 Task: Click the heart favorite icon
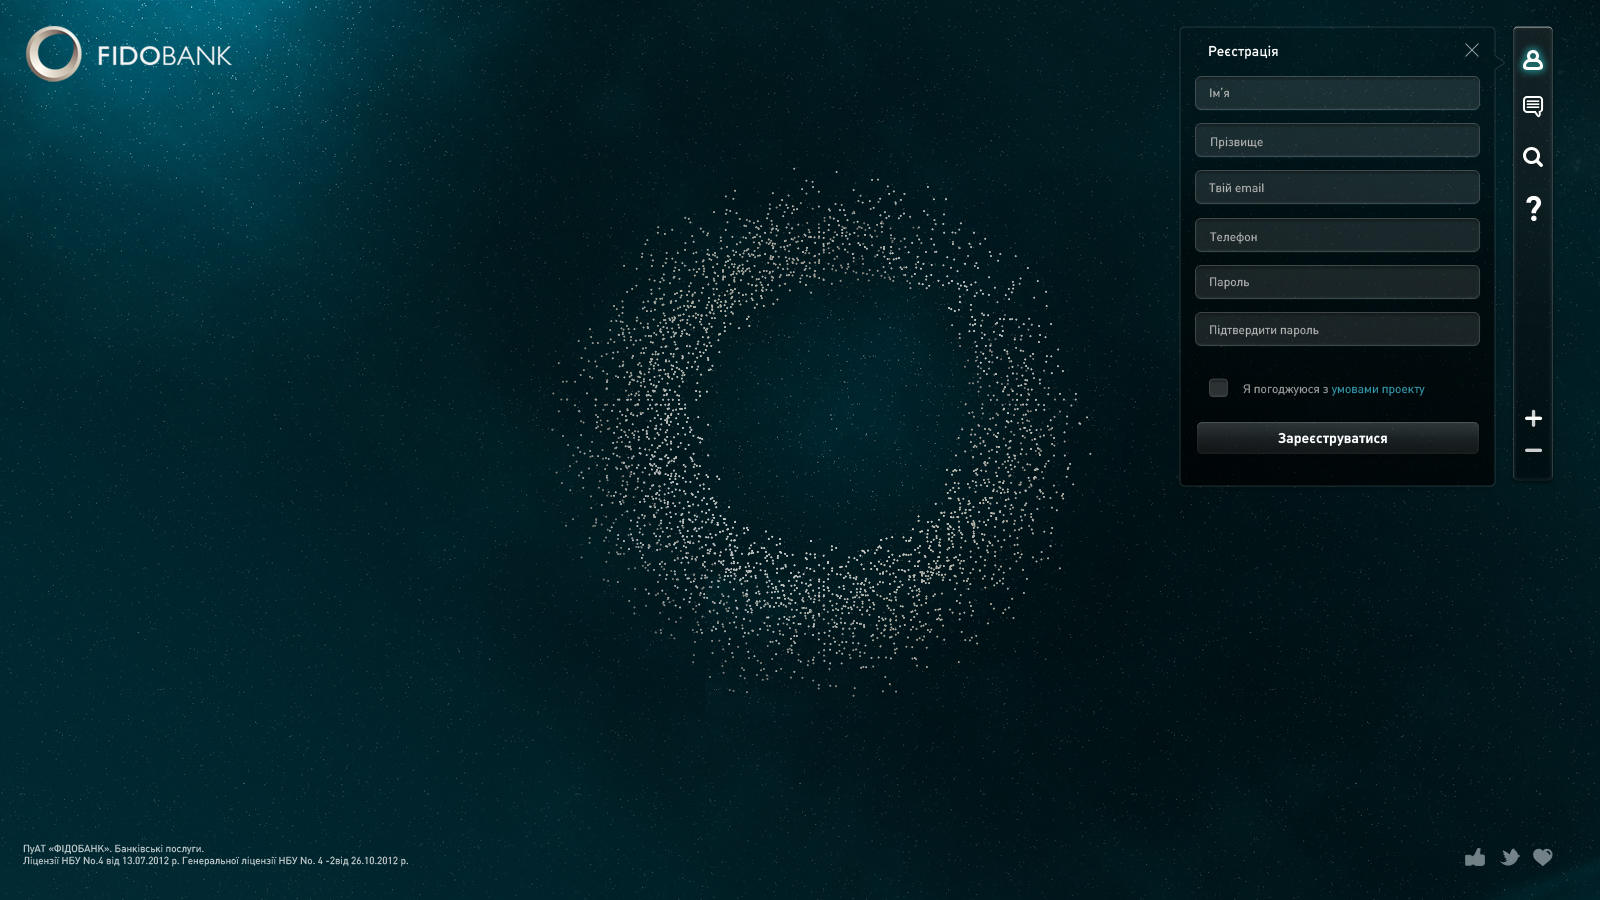coord(1543,857)
